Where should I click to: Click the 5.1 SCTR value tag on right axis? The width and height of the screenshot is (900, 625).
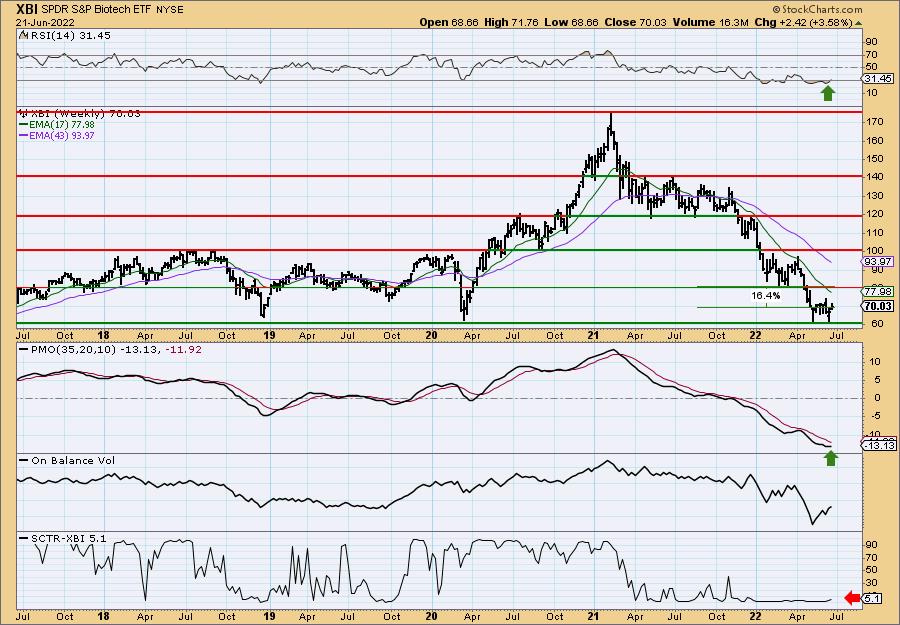(x=872, y=599)
